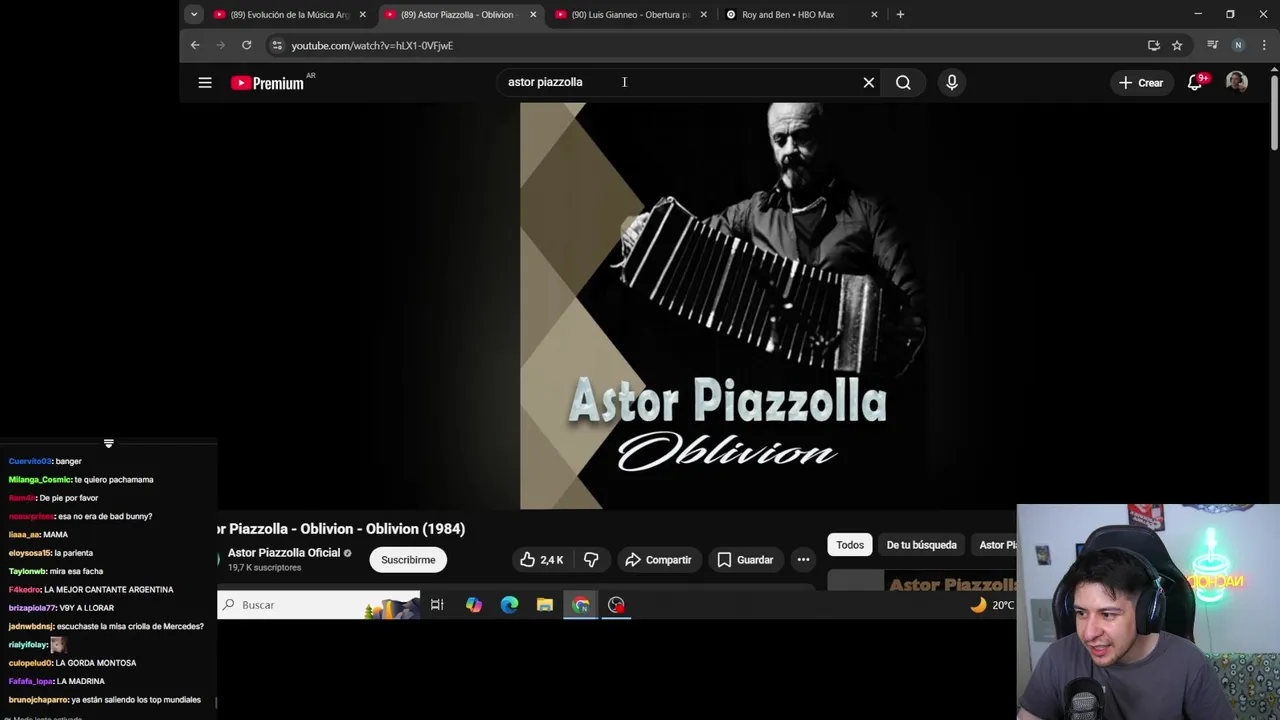The width and height of the screenshot is (1280, 720).
Task: Open the Chrome media controls icon
Action: [1213, 45]
